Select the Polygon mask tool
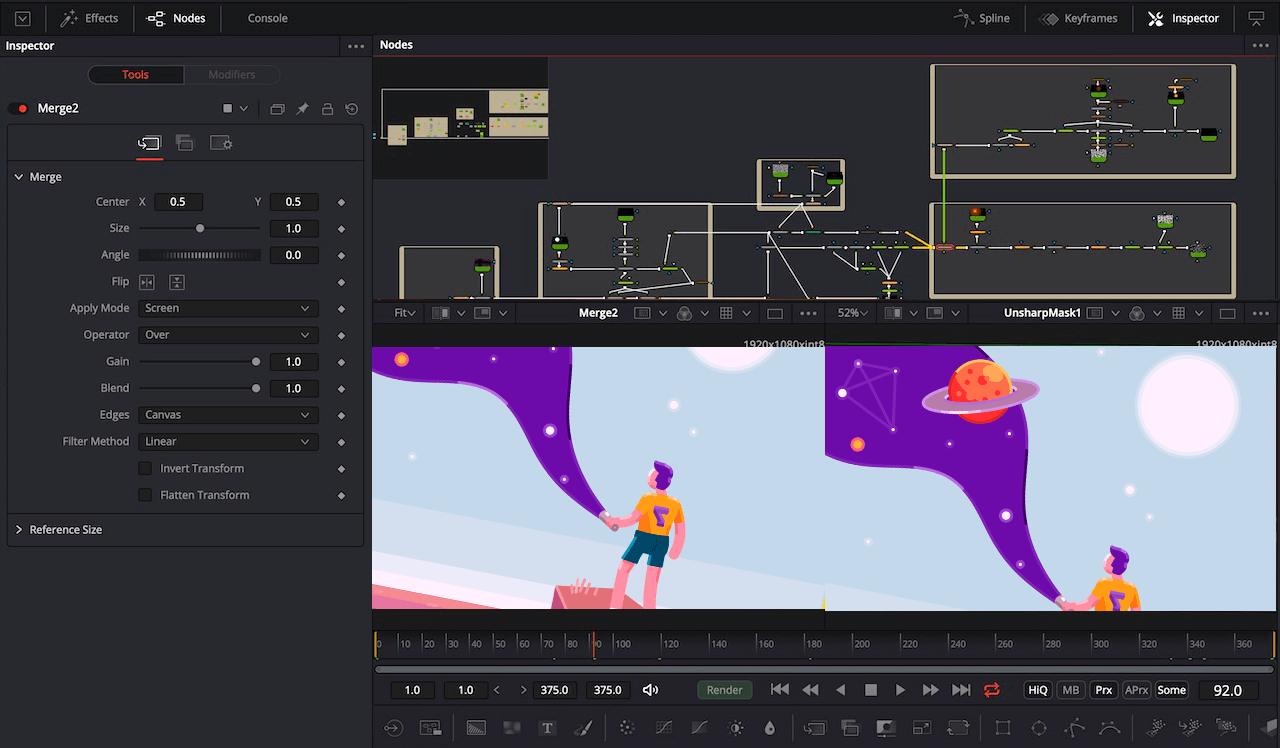This screenshot has height=748, width=1280. pyautogui.click(x=1076, y=728)
